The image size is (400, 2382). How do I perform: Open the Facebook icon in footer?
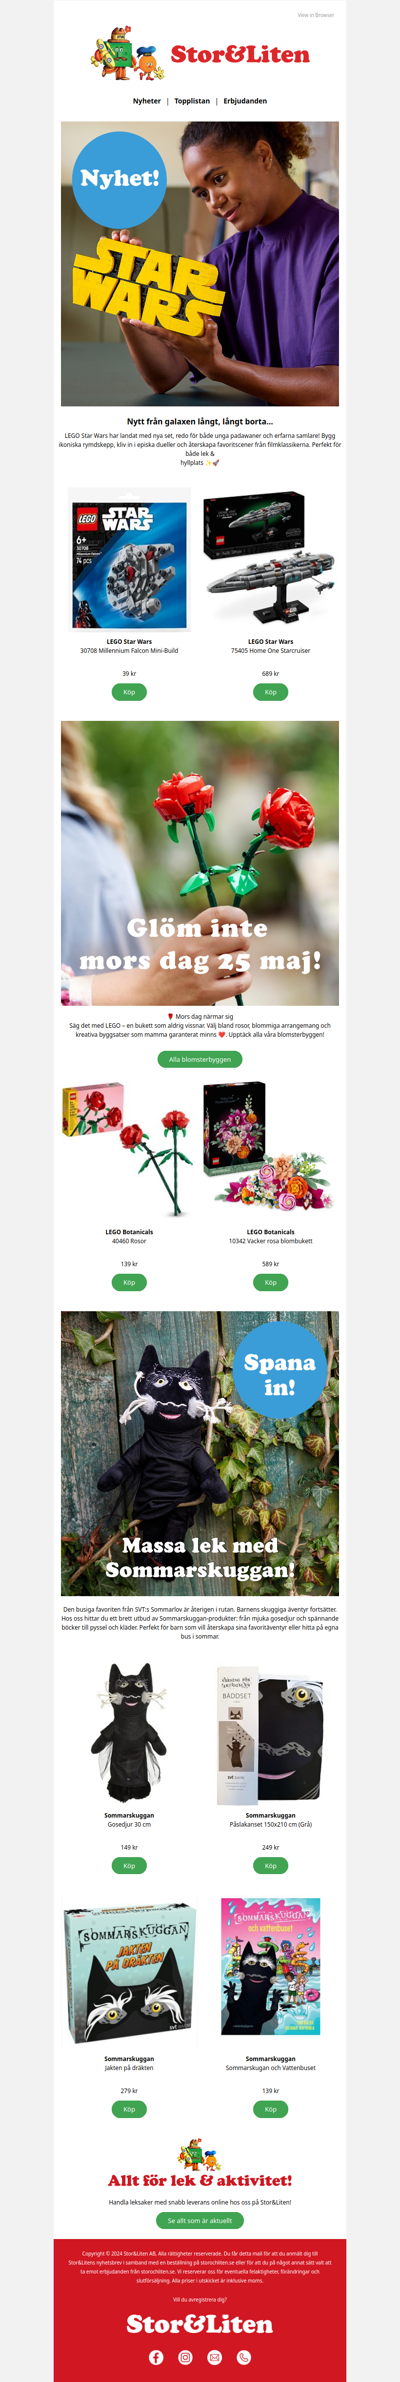pos(156,2357)
